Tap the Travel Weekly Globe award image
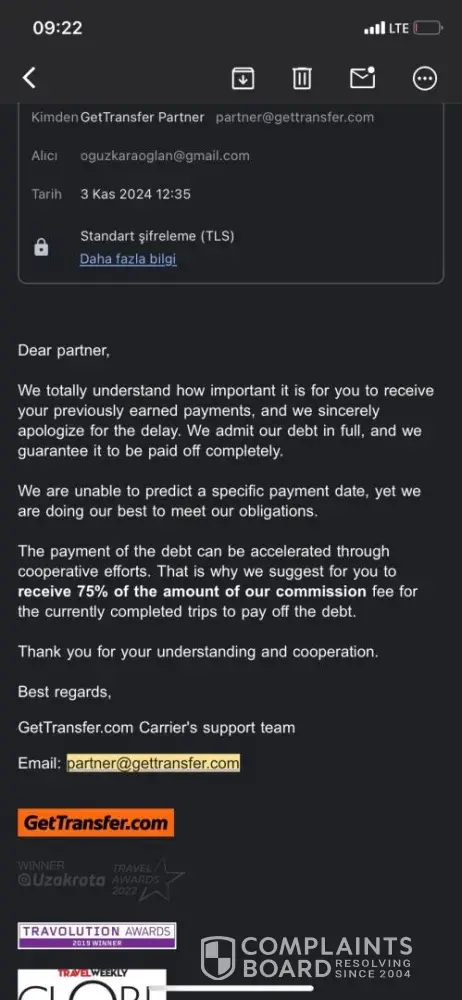 (92, 984)
